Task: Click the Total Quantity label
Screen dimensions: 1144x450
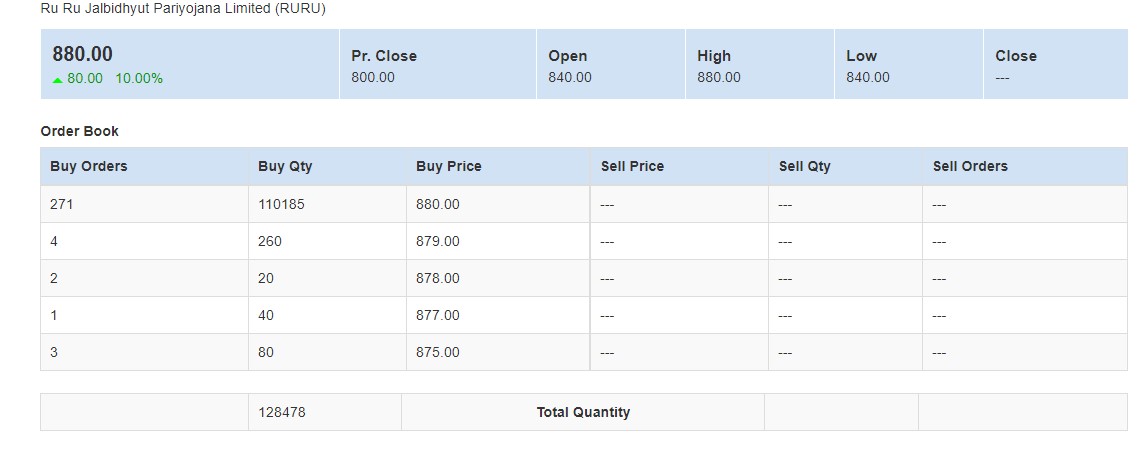Action: click(x=583, y=412)
